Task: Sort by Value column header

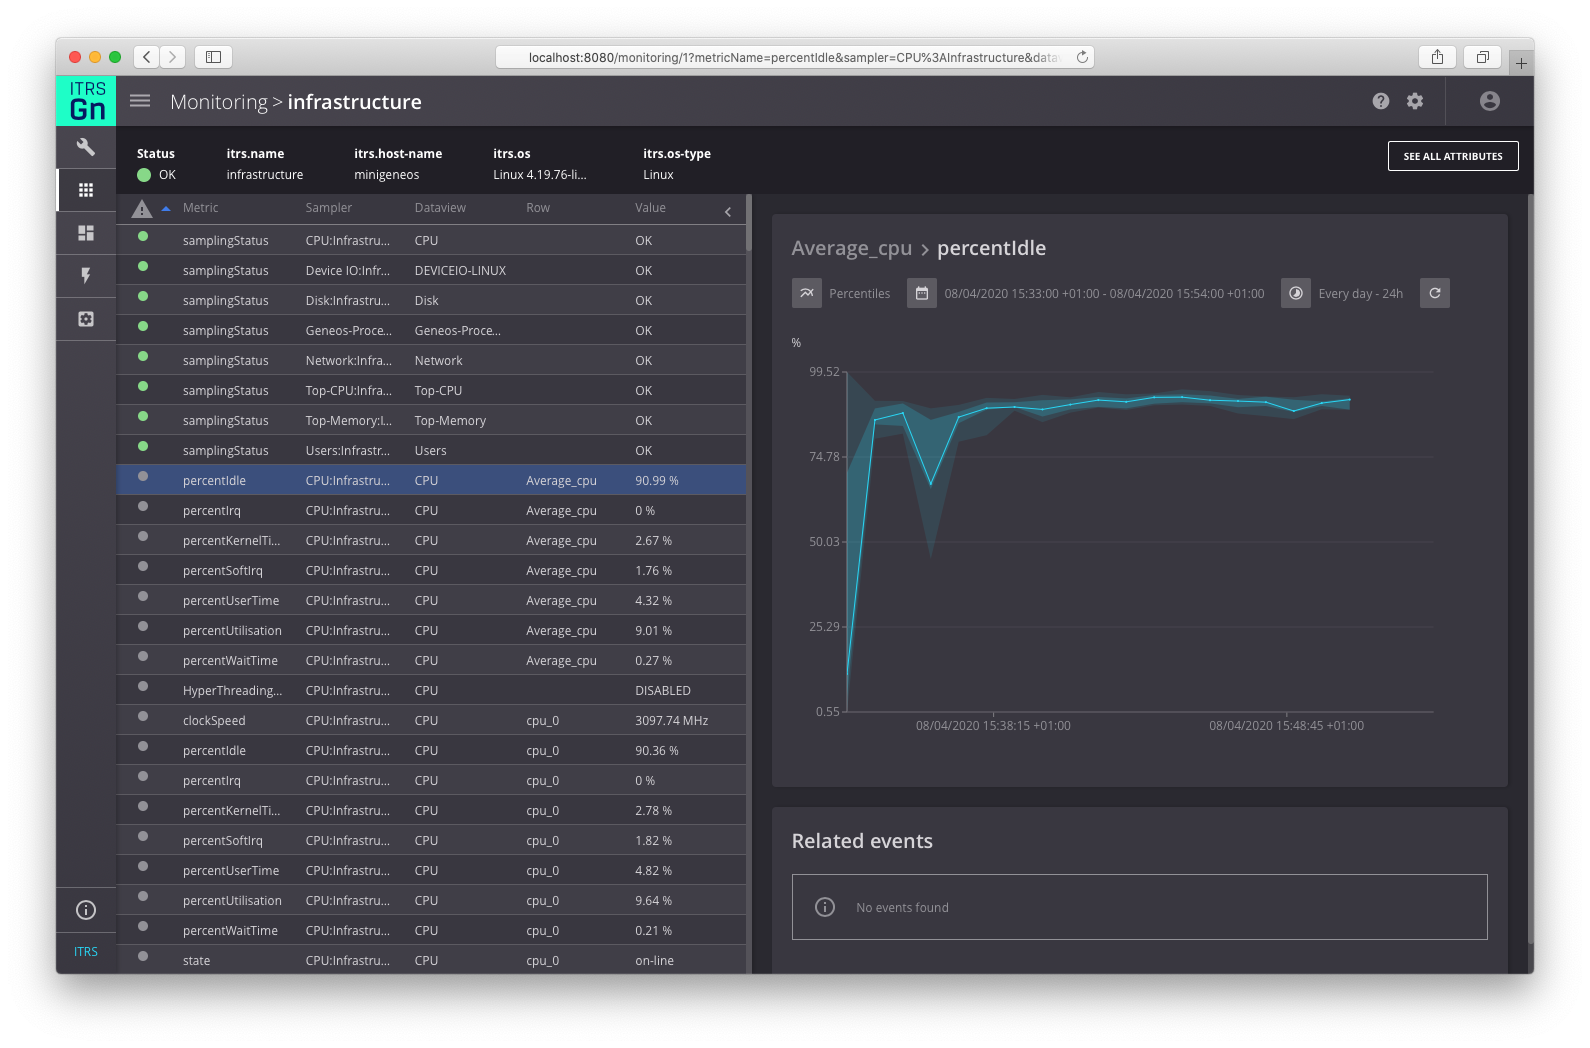Action: [650, 208]
